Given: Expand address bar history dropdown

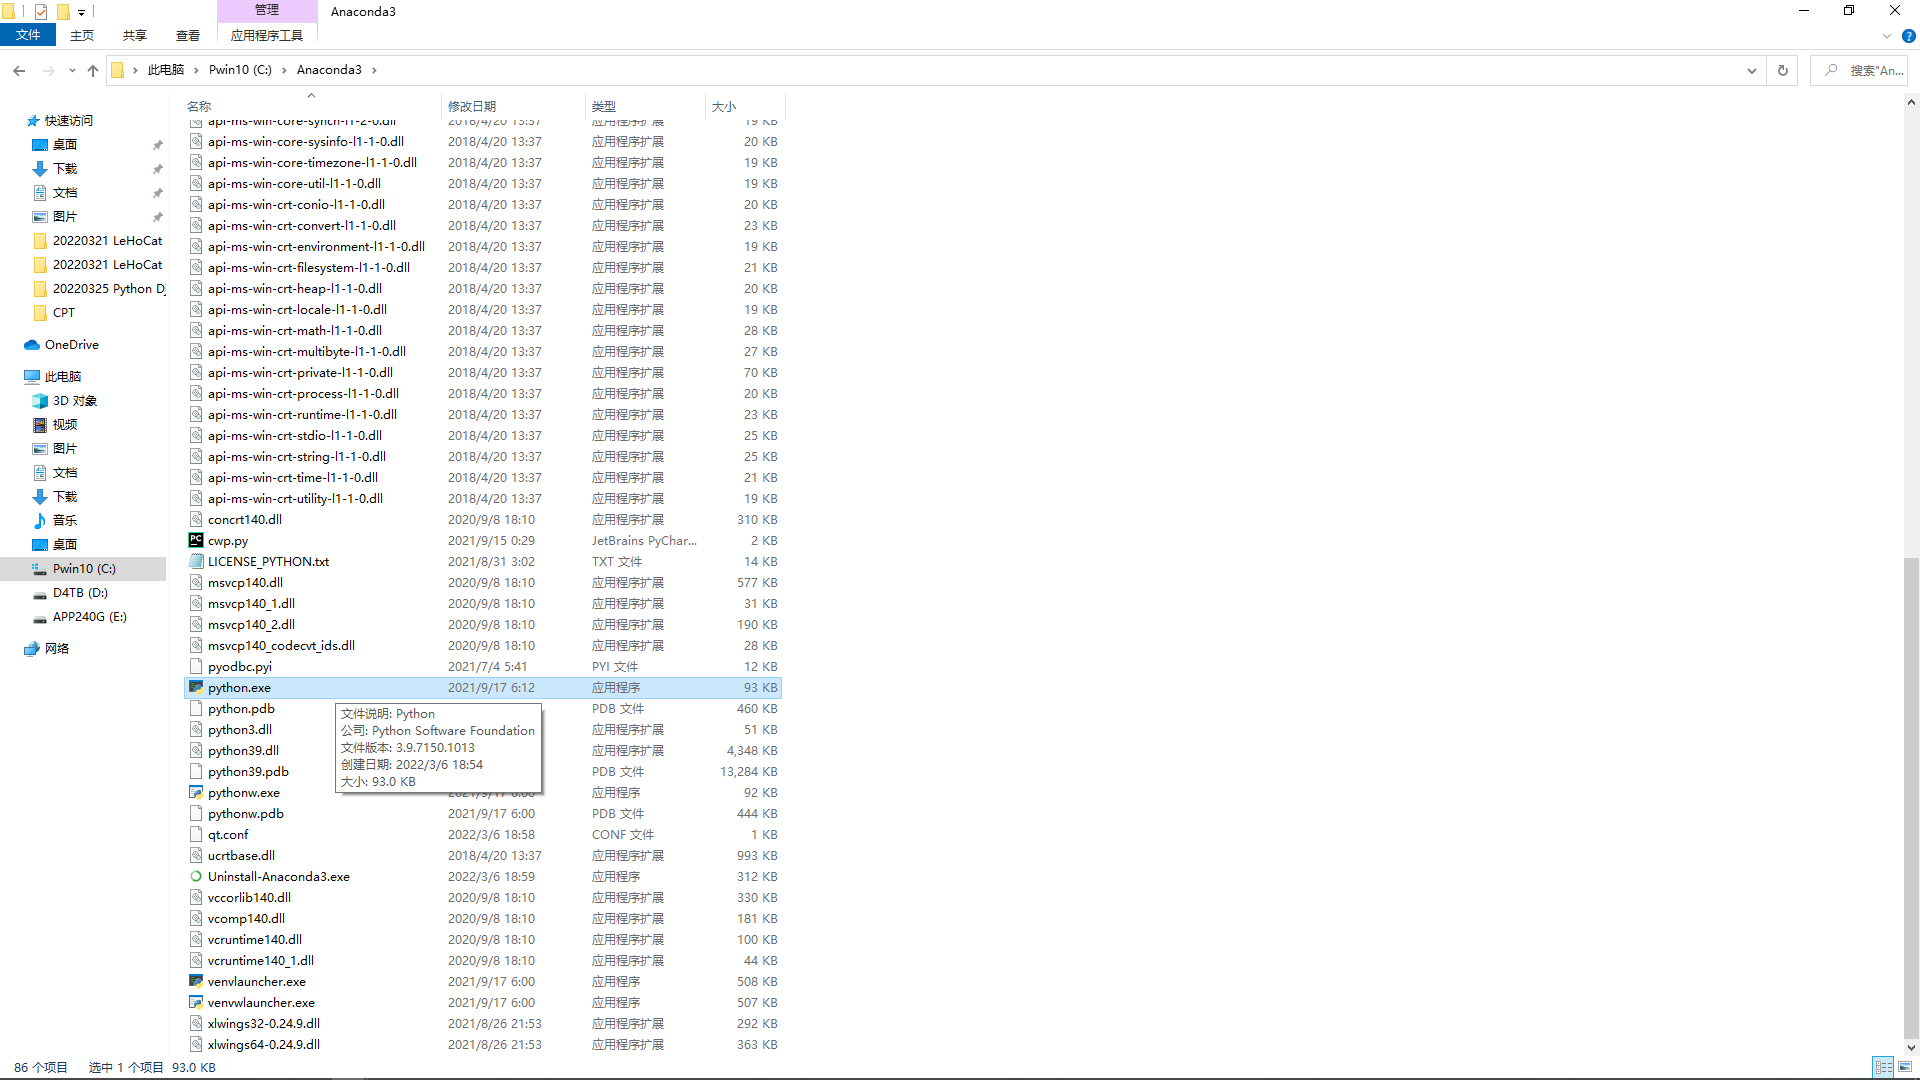Looking at the screenshot, I should pos(1751,70).
